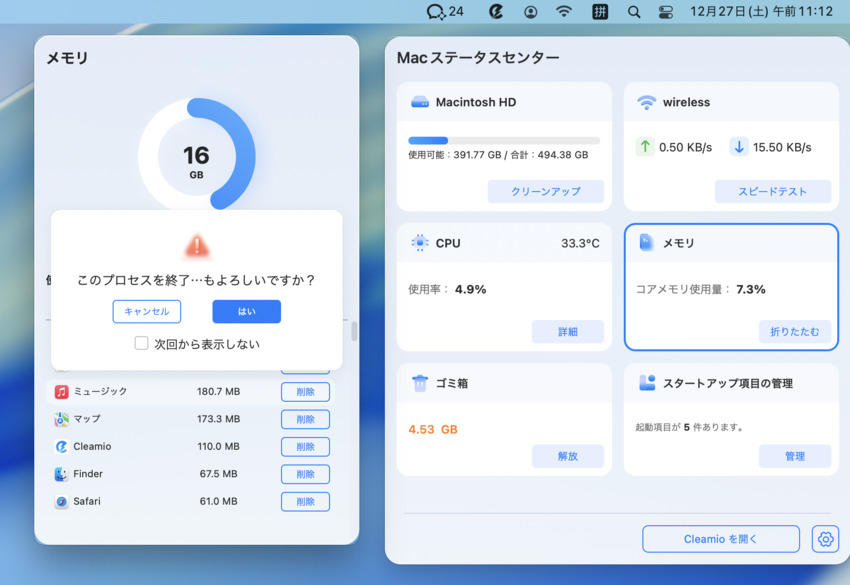Viewport: 850px width, 585px height.
Task: Click the ミュージック music note icon
Action: coord(63,391)
